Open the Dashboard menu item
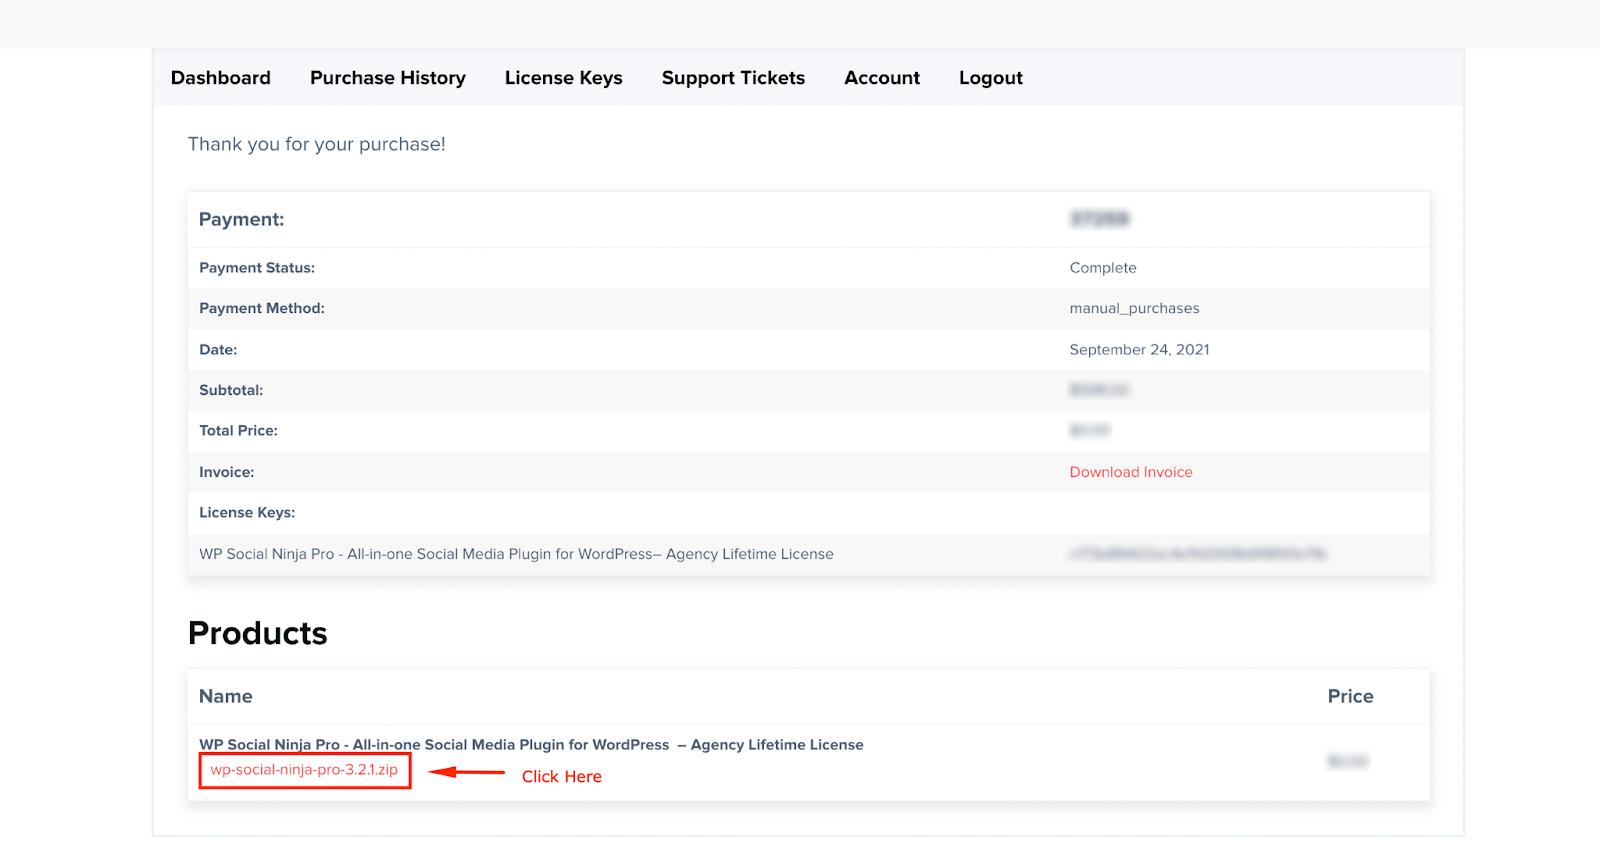This screenshot has height=852, width=1600. point(220,78)
